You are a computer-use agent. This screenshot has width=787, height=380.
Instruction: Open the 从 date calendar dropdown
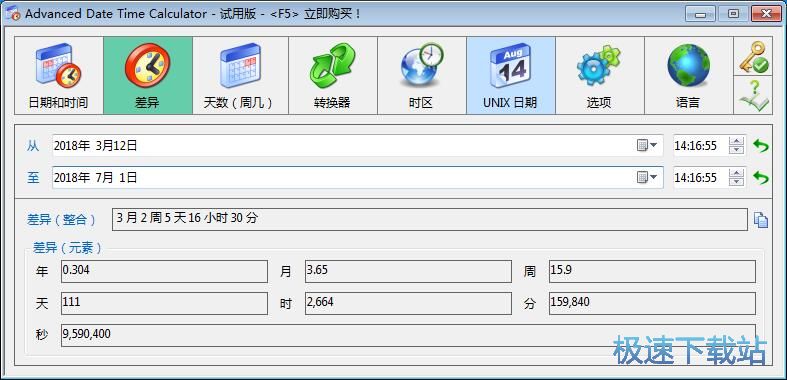coord(647,146)
